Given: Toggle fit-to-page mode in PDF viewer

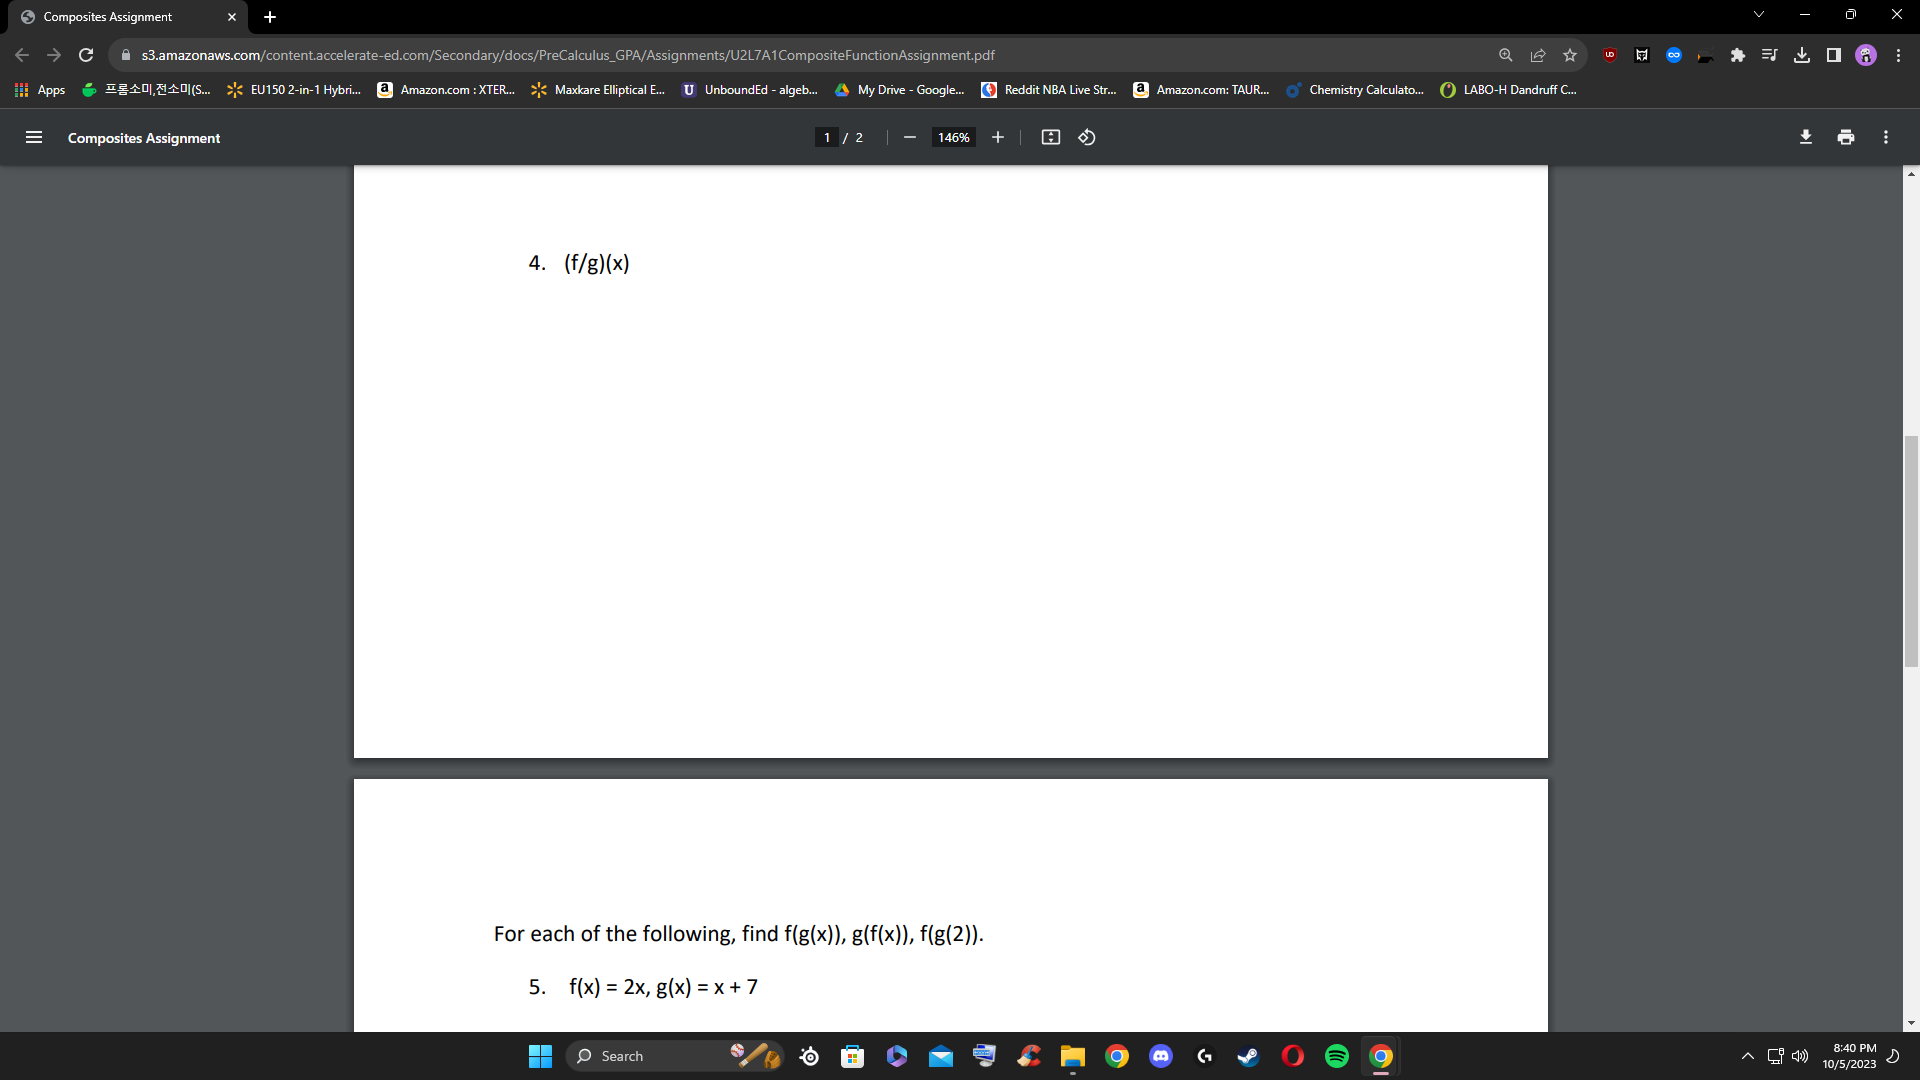Looking at the screenshot, I should coord(1051,137).
